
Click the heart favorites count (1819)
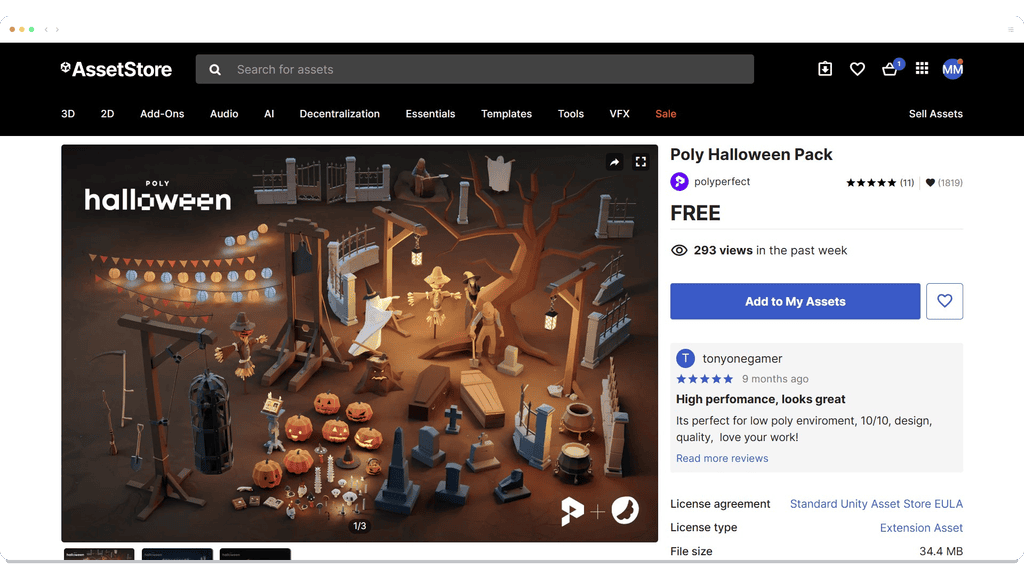[944, 183]
